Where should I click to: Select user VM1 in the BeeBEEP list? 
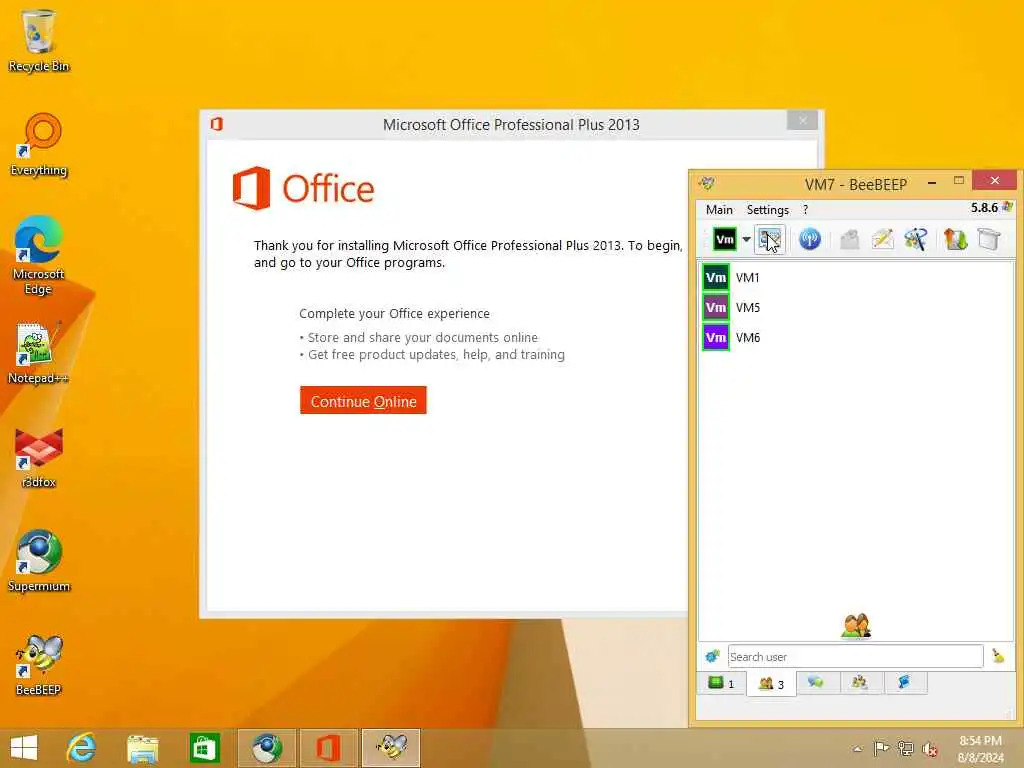point(856,278)
